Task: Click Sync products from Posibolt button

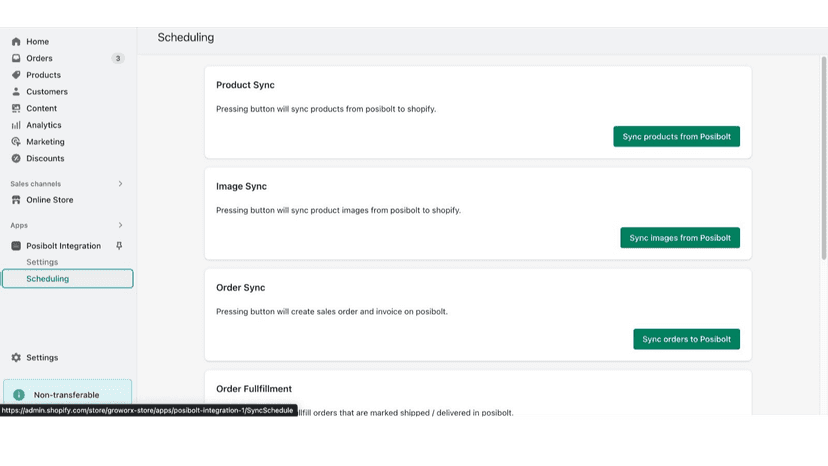Action: pos(676,136)
